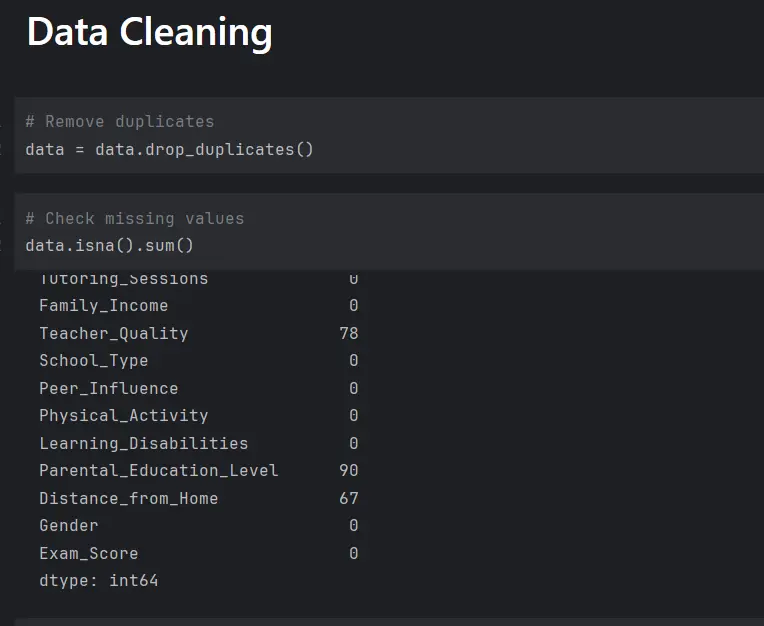Image resolution: width=764 pixels, height=626 pixels.
Task: Click the Exam_Score output row label
Action: 88,554
